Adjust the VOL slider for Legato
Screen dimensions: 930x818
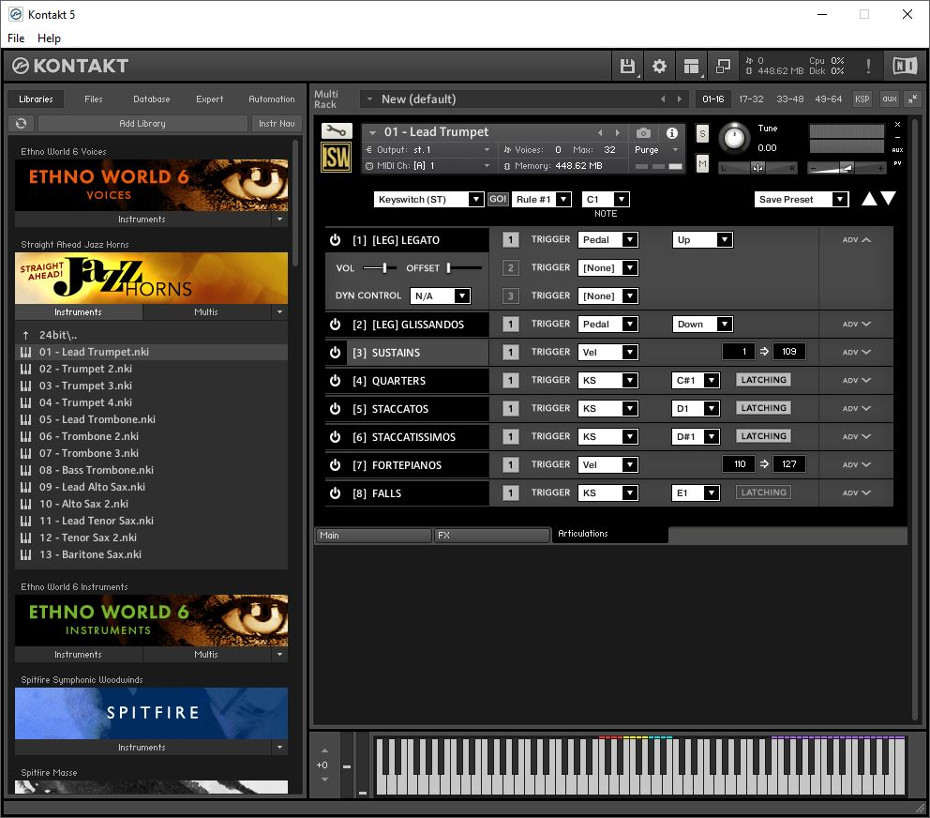380,268
